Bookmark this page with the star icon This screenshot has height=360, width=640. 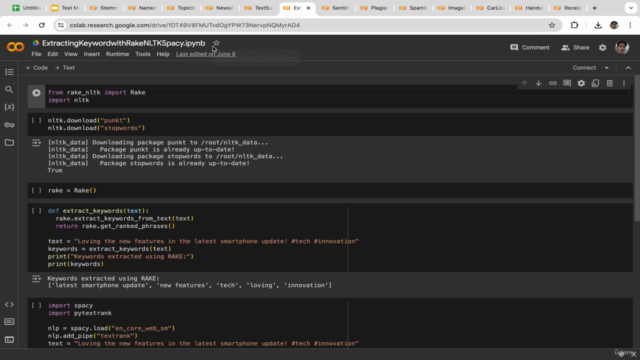(x=552, y=25)
